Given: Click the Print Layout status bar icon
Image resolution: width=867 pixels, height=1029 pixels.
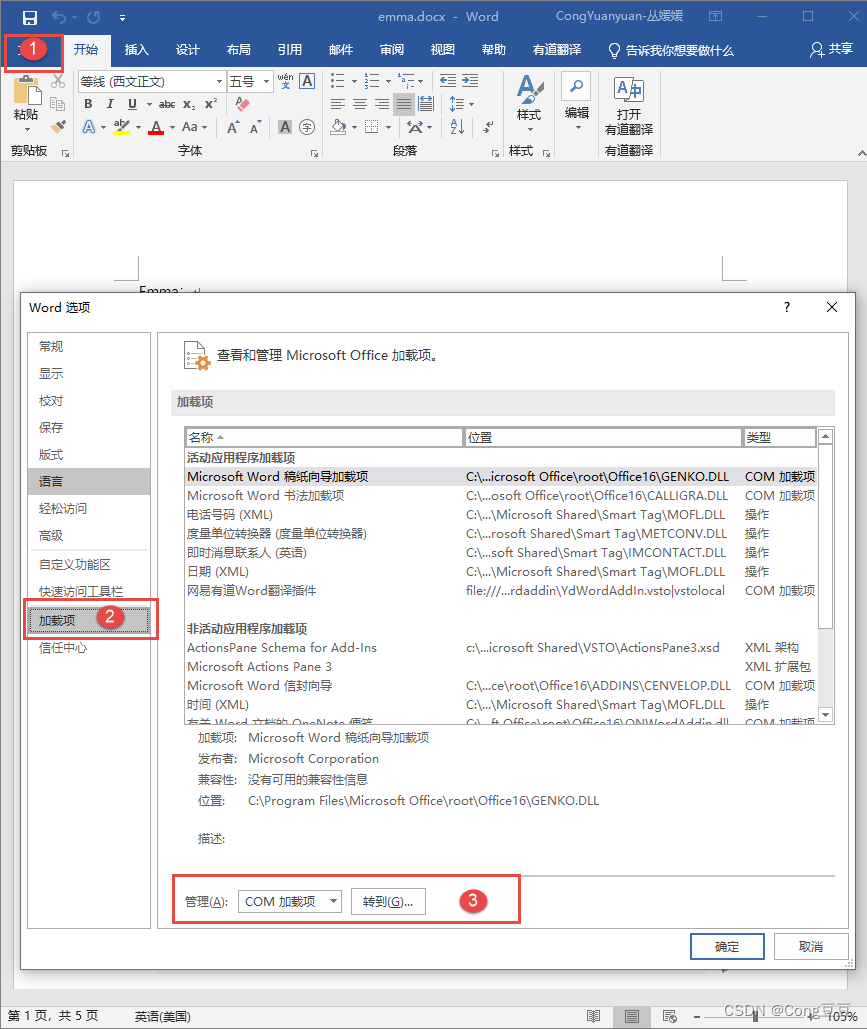Looking at the screenshot, I should pos(632,1017).
